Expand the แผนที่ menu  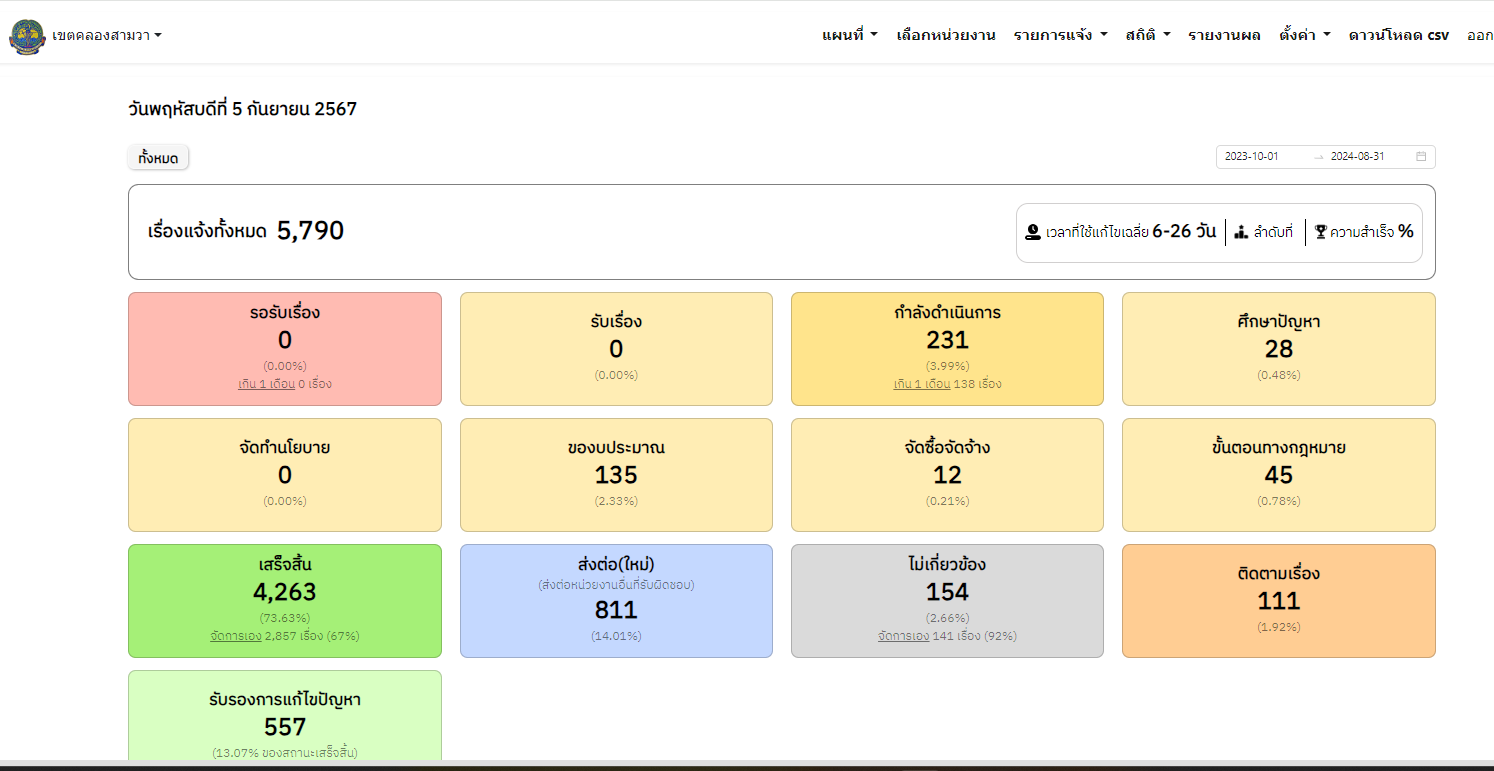pos(849,35)
